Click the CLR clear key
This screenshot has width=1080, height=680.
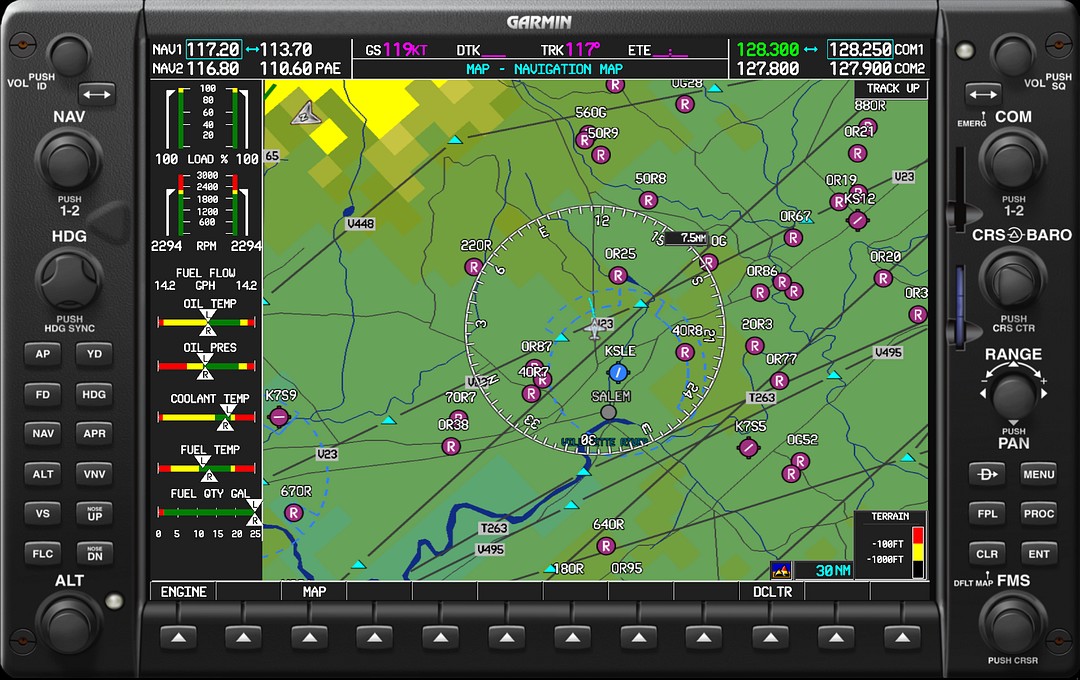[987, 554]
